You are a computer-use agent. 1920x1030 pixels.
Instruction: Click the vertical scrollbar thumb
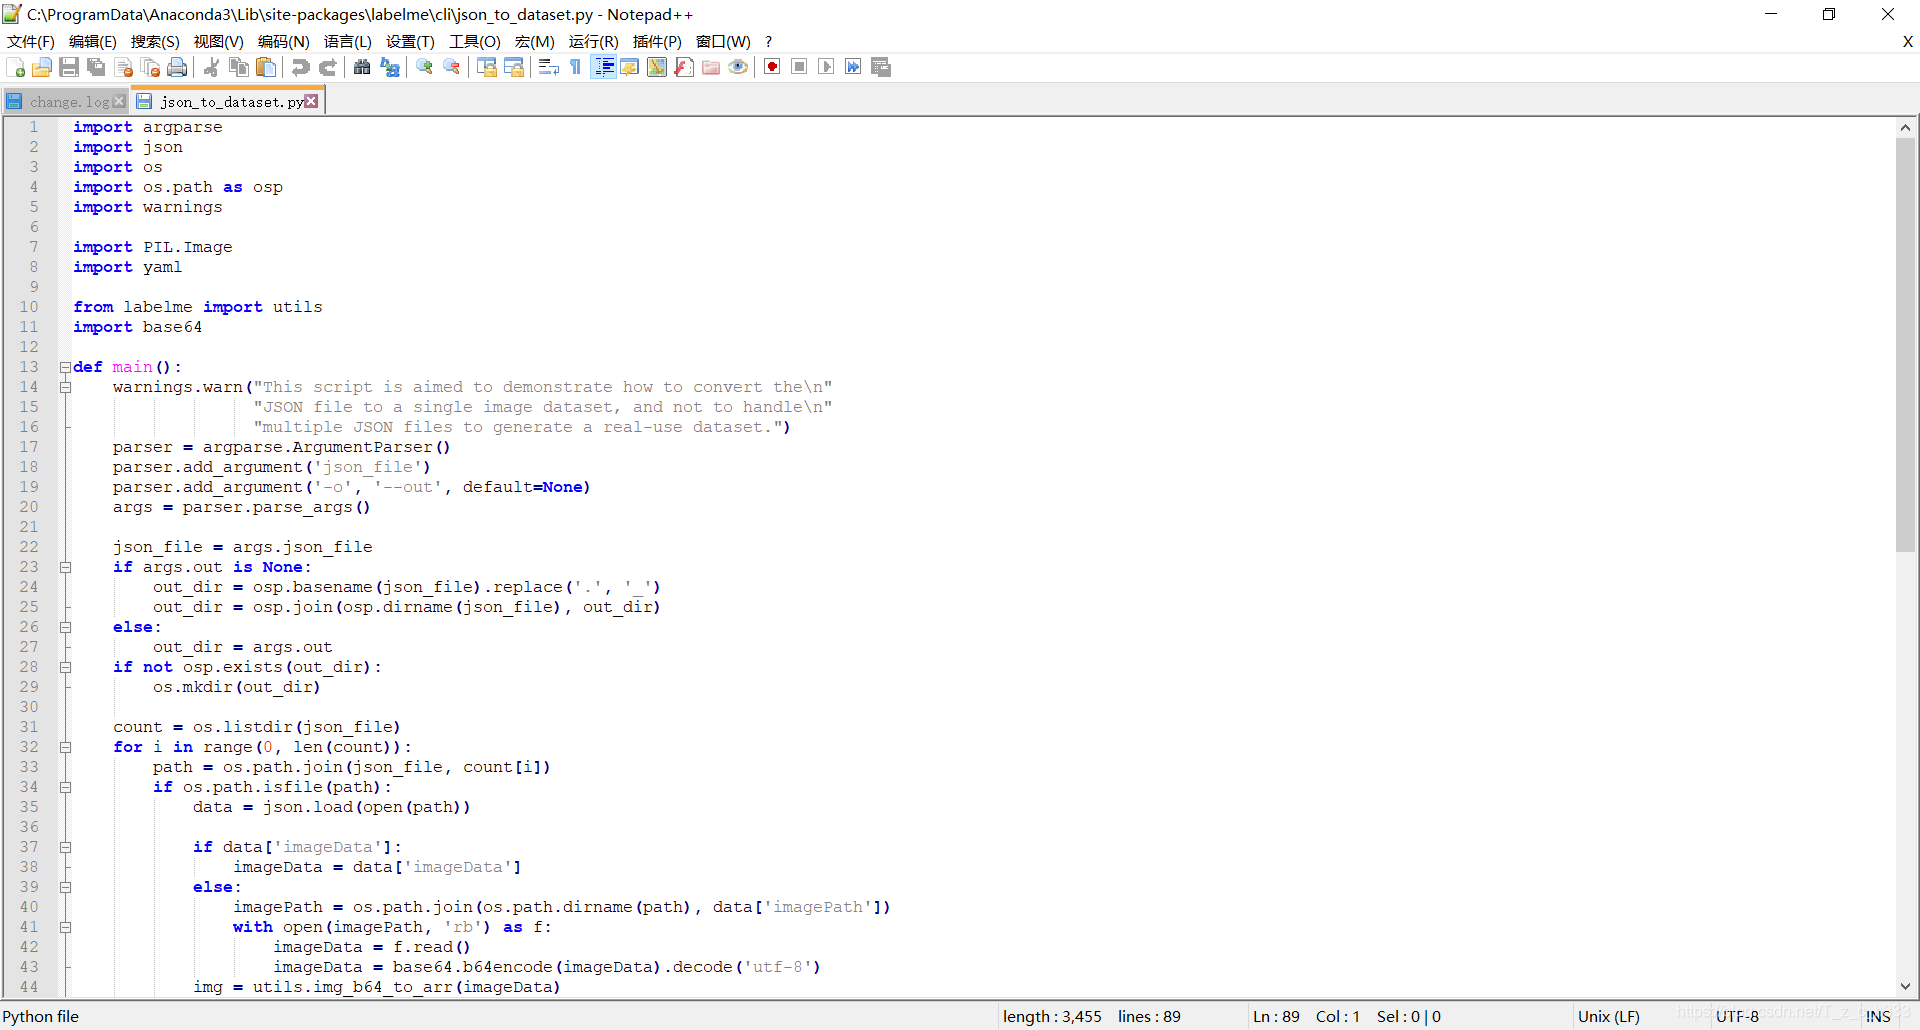[x=1905, y=344]
